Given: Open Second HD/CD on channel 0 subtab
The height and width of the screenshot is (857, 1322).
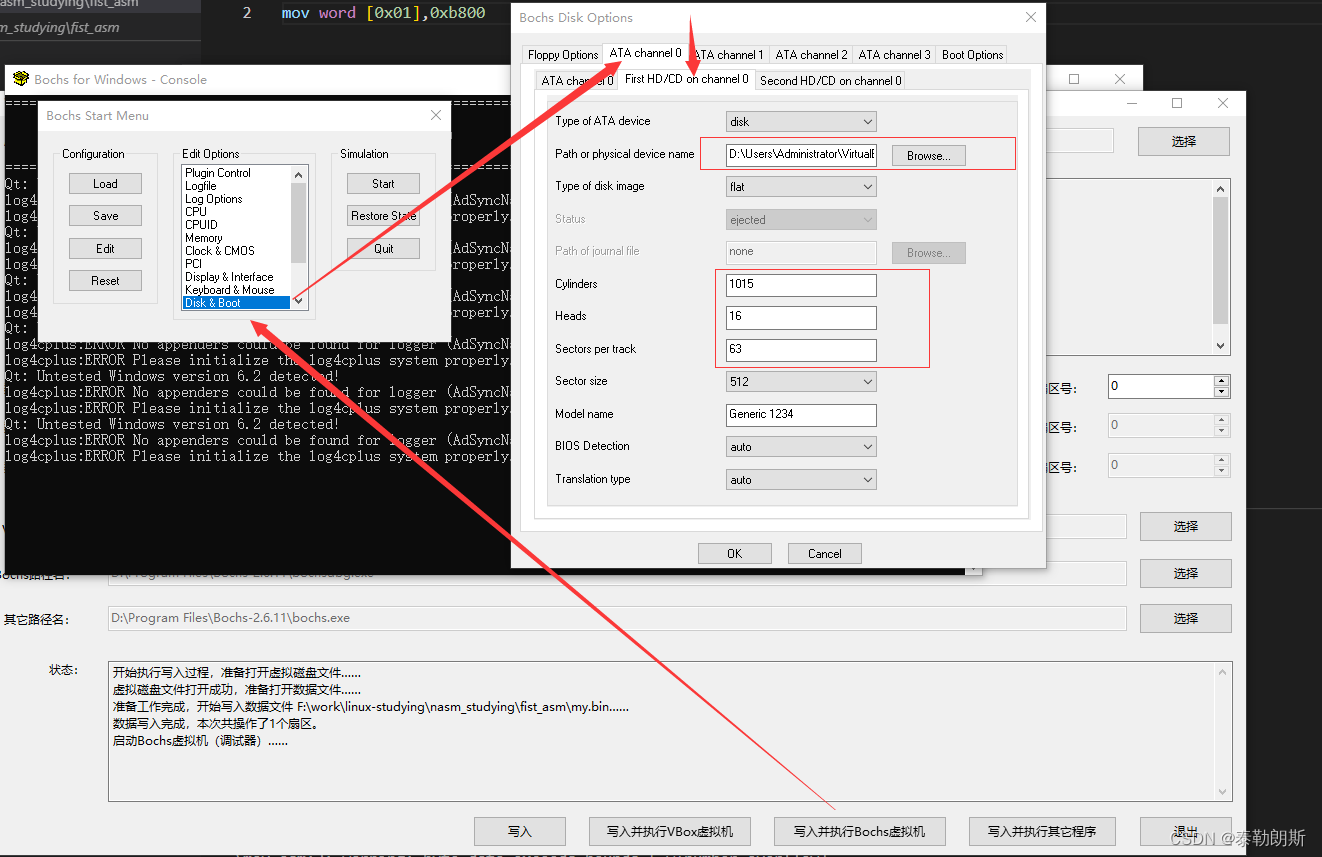Looking at the screenshot, I should [830, 81].
